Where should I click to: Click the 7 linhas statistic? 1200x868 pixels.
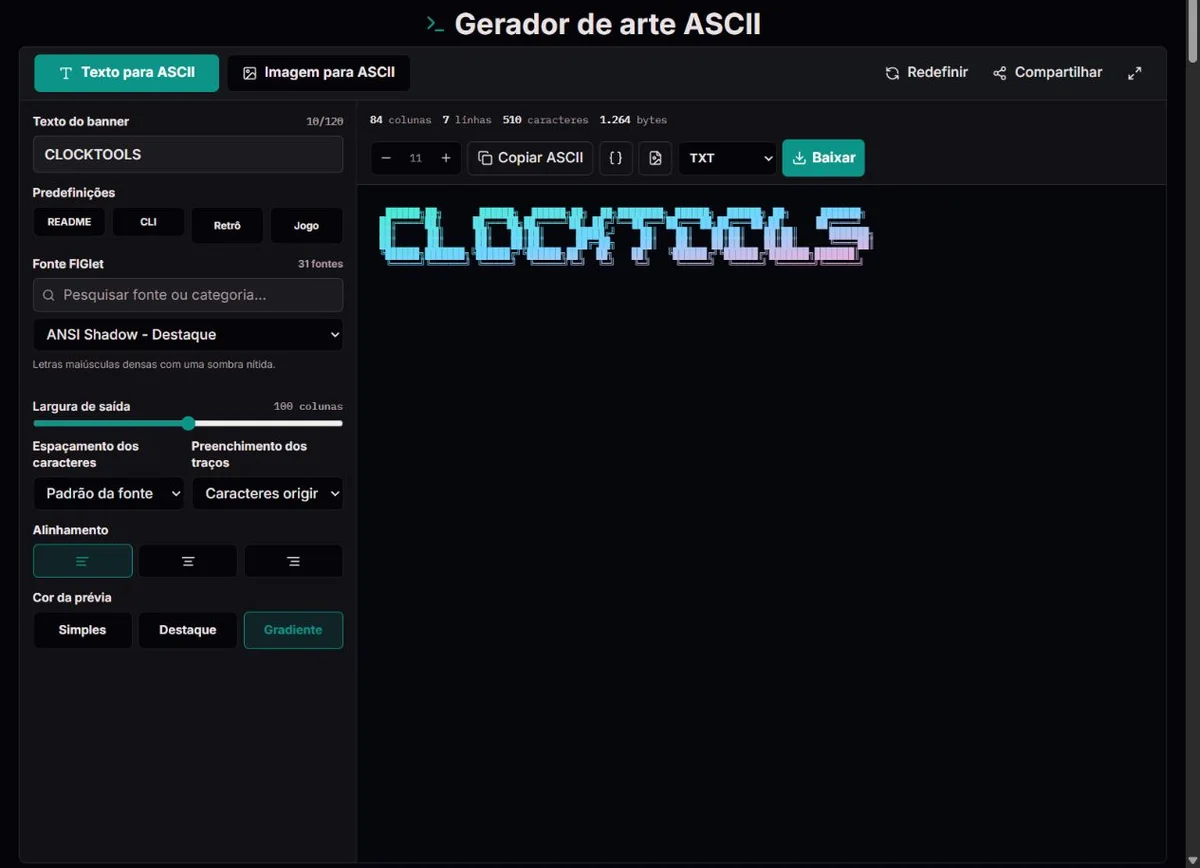(467, 120)
